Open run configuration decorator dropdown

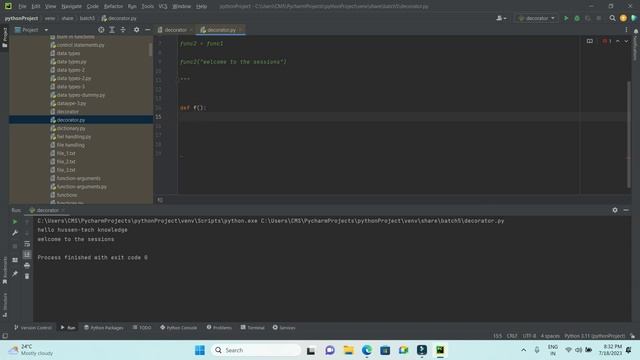[536, 18]
